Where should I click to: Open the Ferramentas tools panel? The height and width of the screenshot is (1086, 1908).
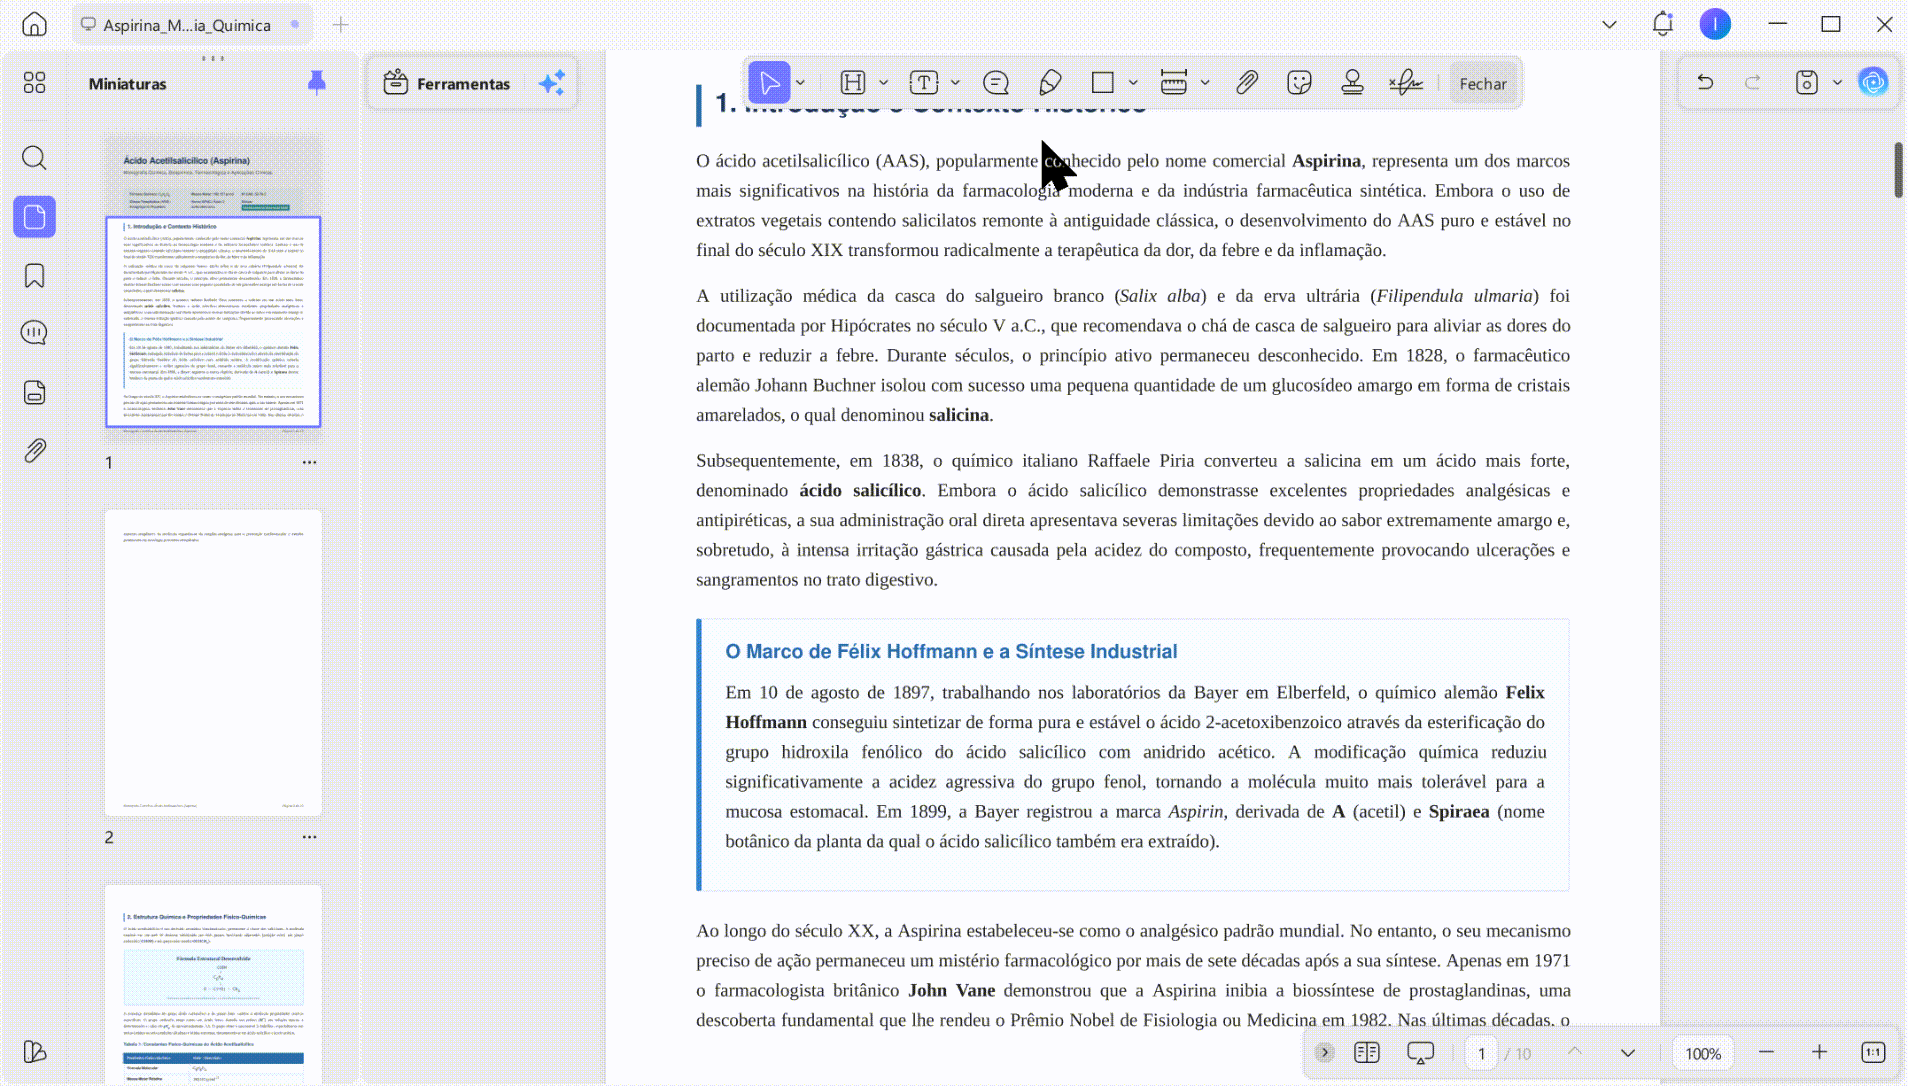[447, 83]
